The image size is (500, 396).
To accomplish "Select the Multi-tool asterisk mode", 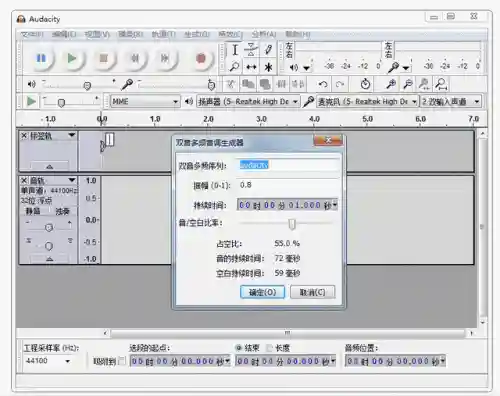I will click(x=268, y=67).
